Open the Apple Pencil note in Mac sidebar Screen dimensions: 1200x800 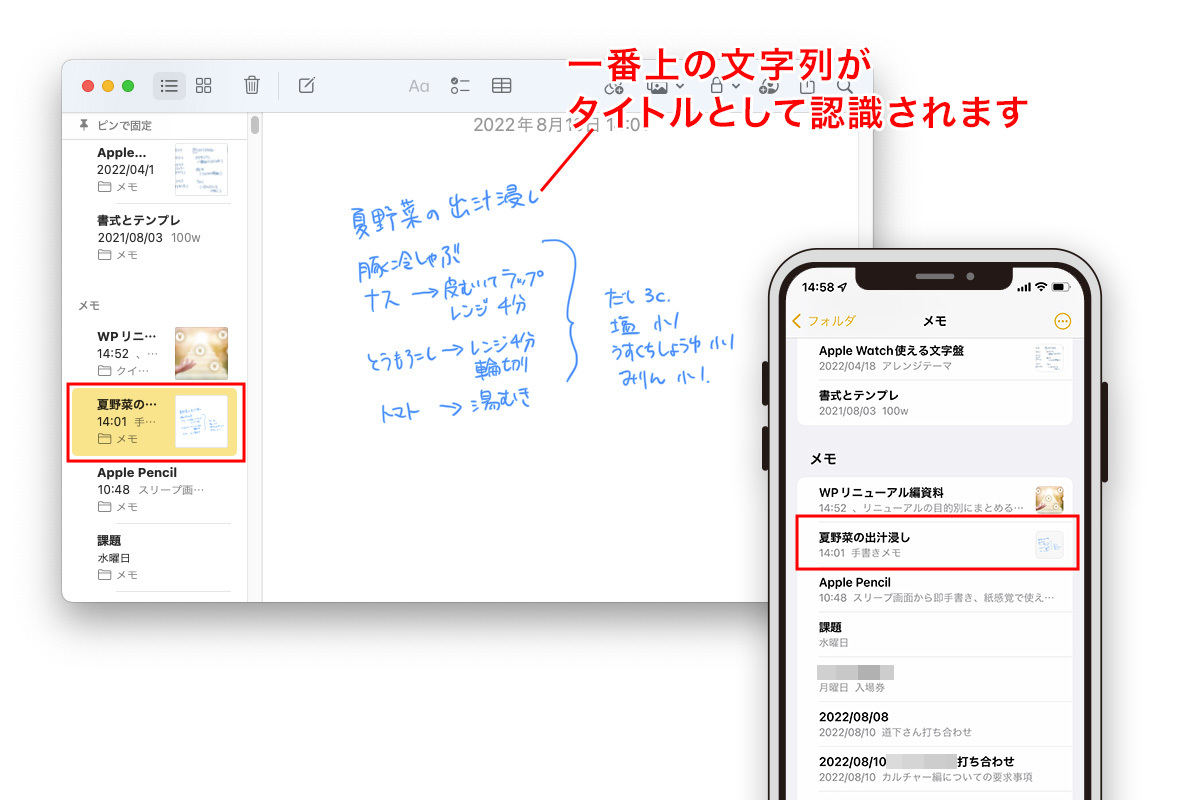(155, 490)
